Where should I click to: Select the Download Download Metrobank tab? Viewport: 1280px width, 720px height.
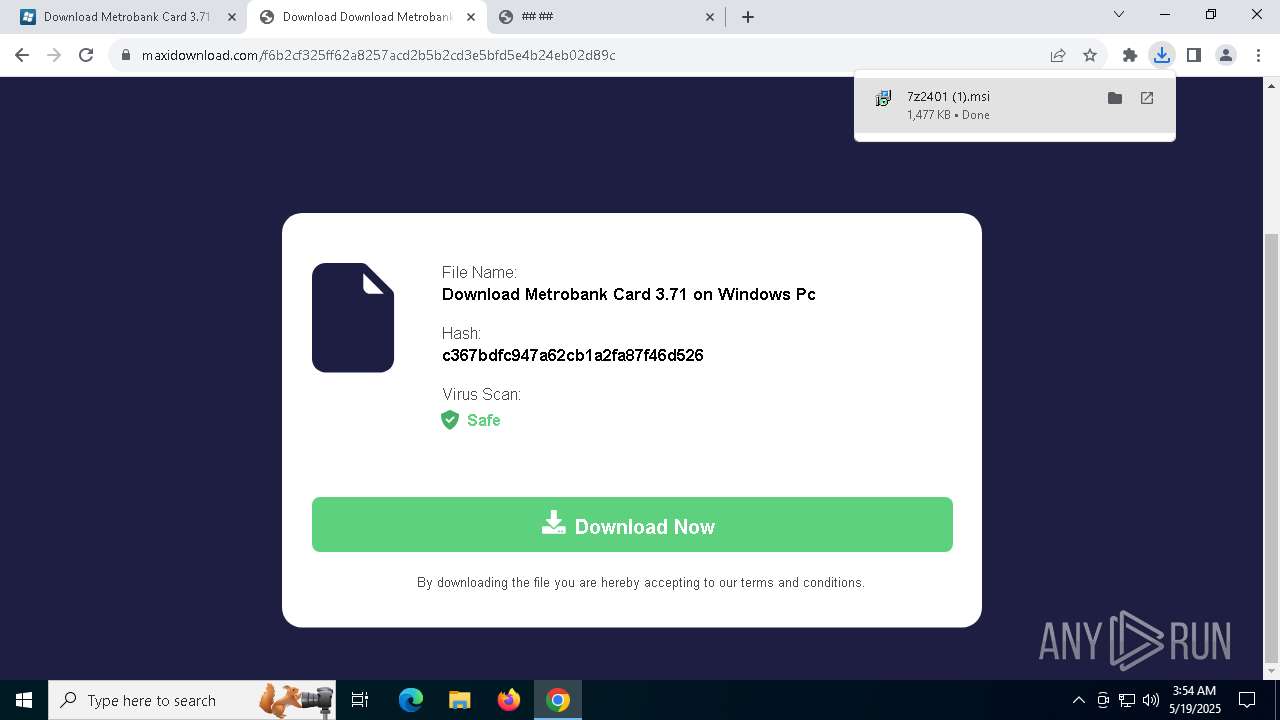(x=366, y=17)
